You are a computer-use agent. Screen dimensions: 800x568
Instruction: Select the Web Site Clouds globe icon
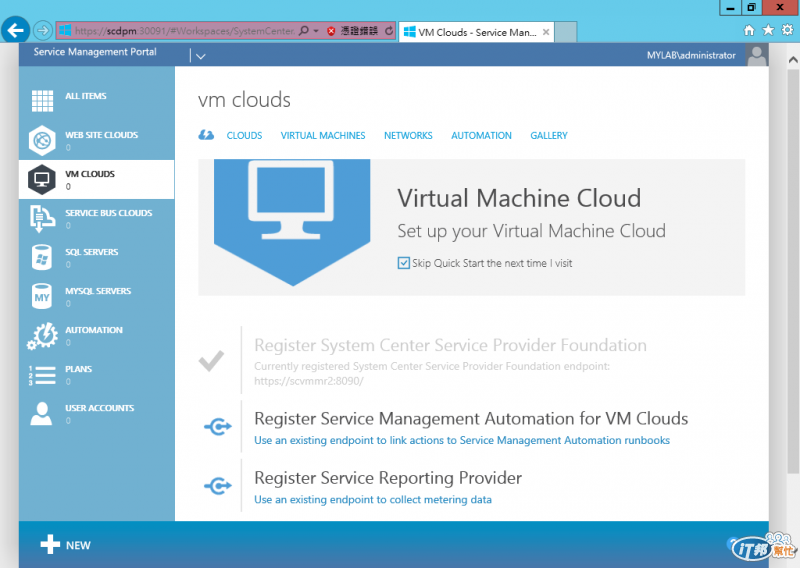coord(42,140)
